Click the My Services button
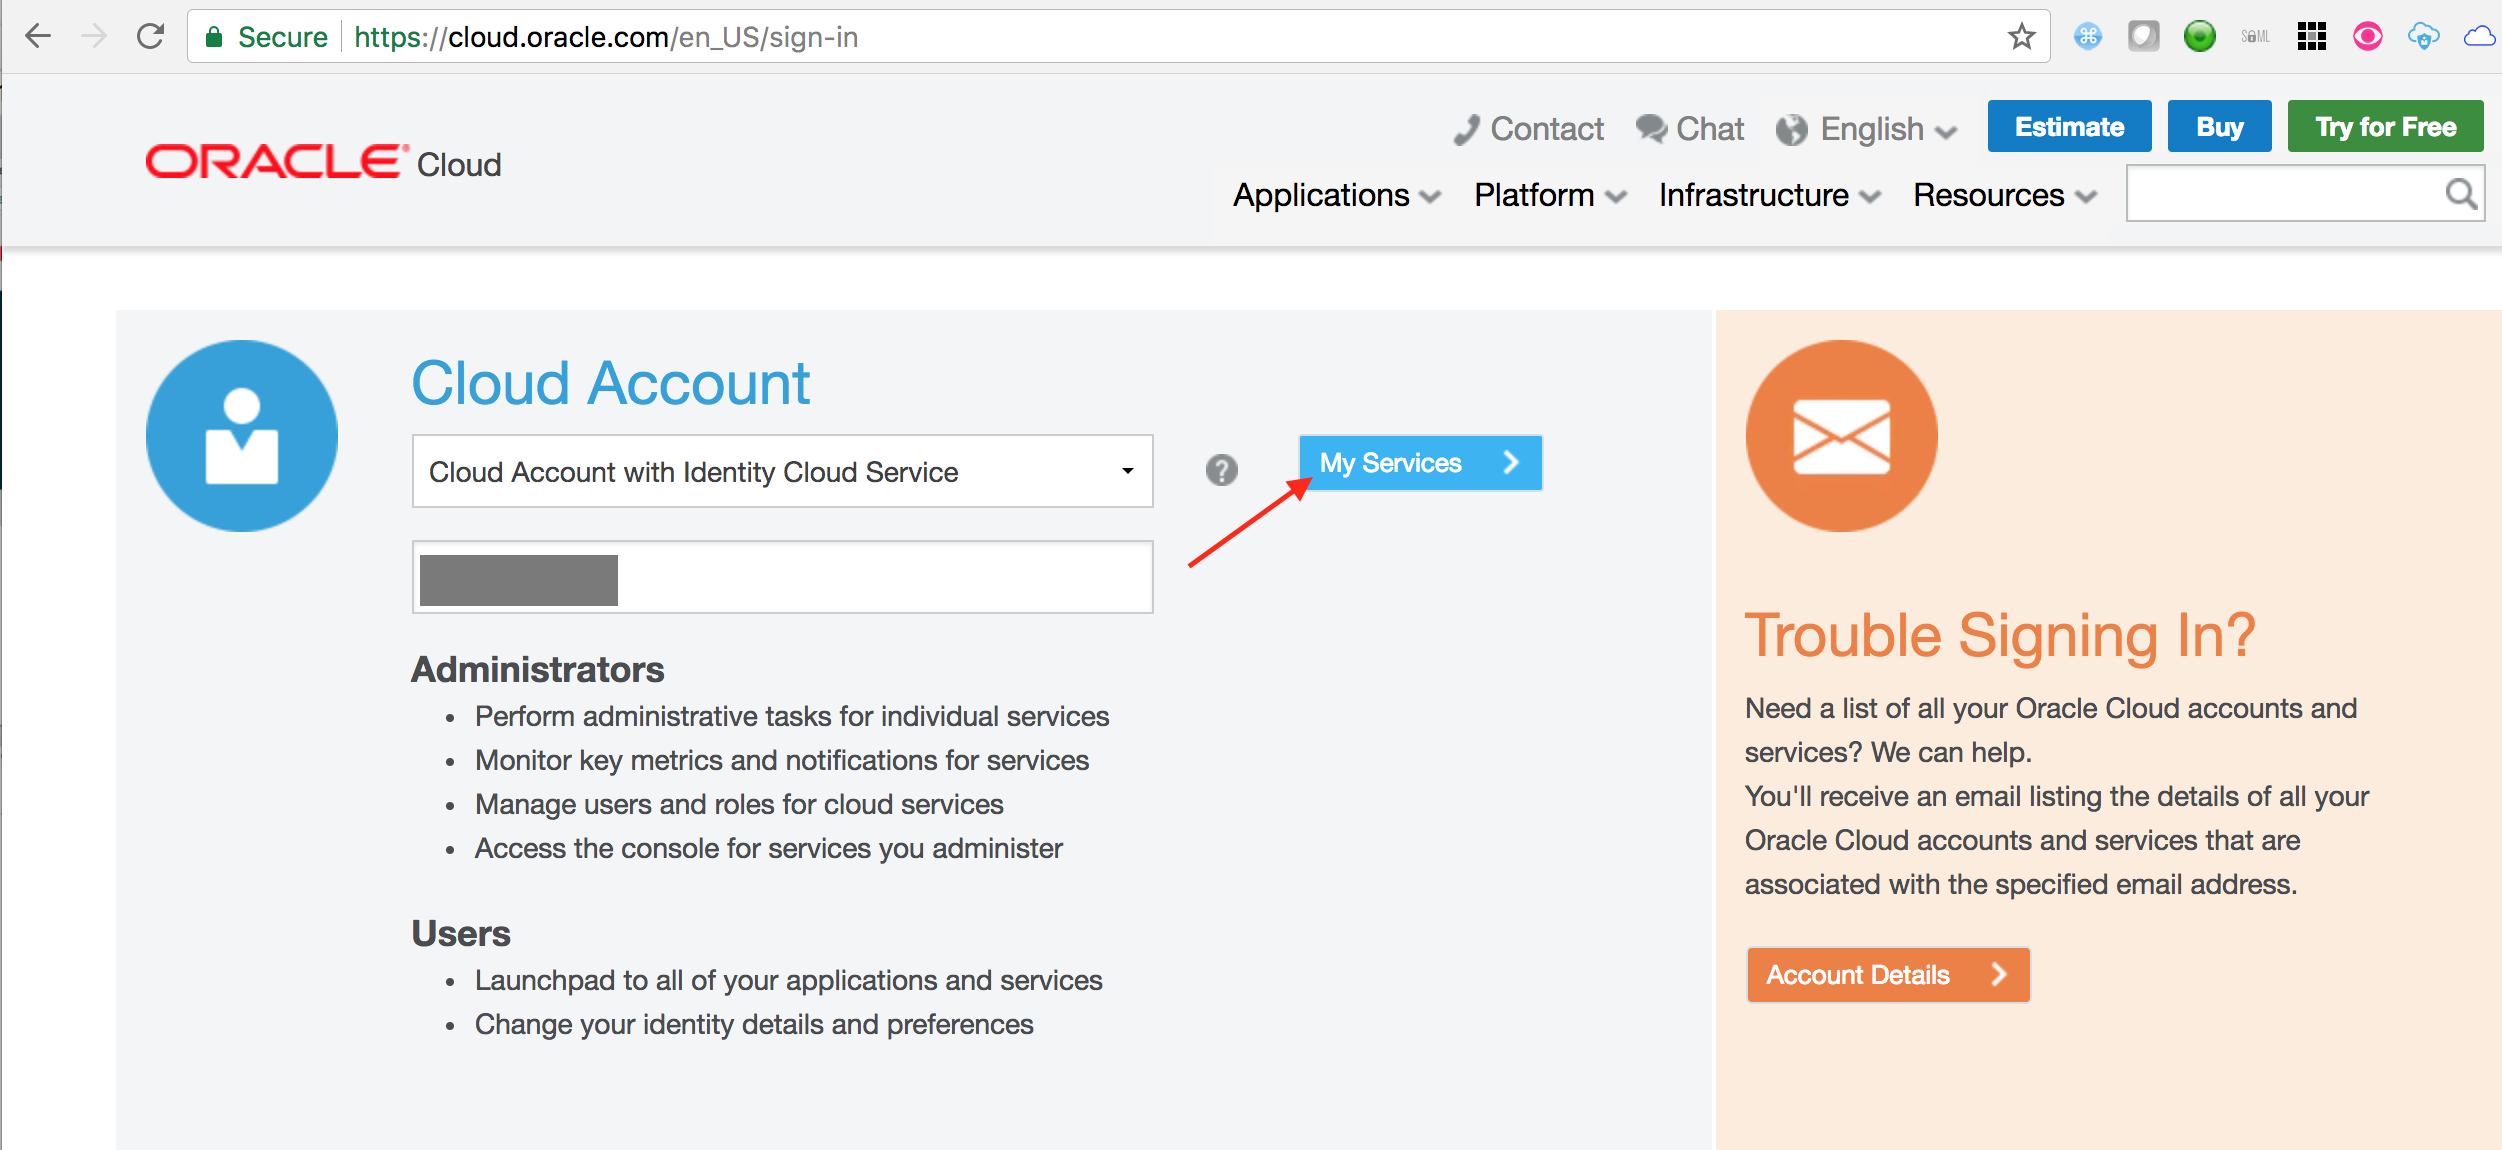 coord(1420,463)
